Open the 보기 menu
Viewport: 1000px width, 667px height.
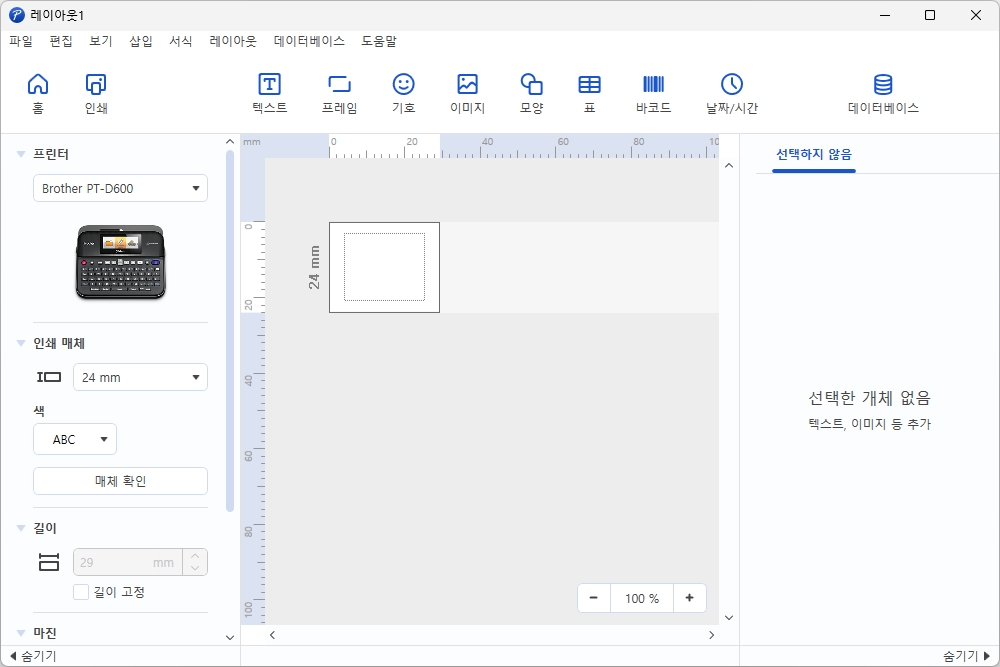point(101,41)
